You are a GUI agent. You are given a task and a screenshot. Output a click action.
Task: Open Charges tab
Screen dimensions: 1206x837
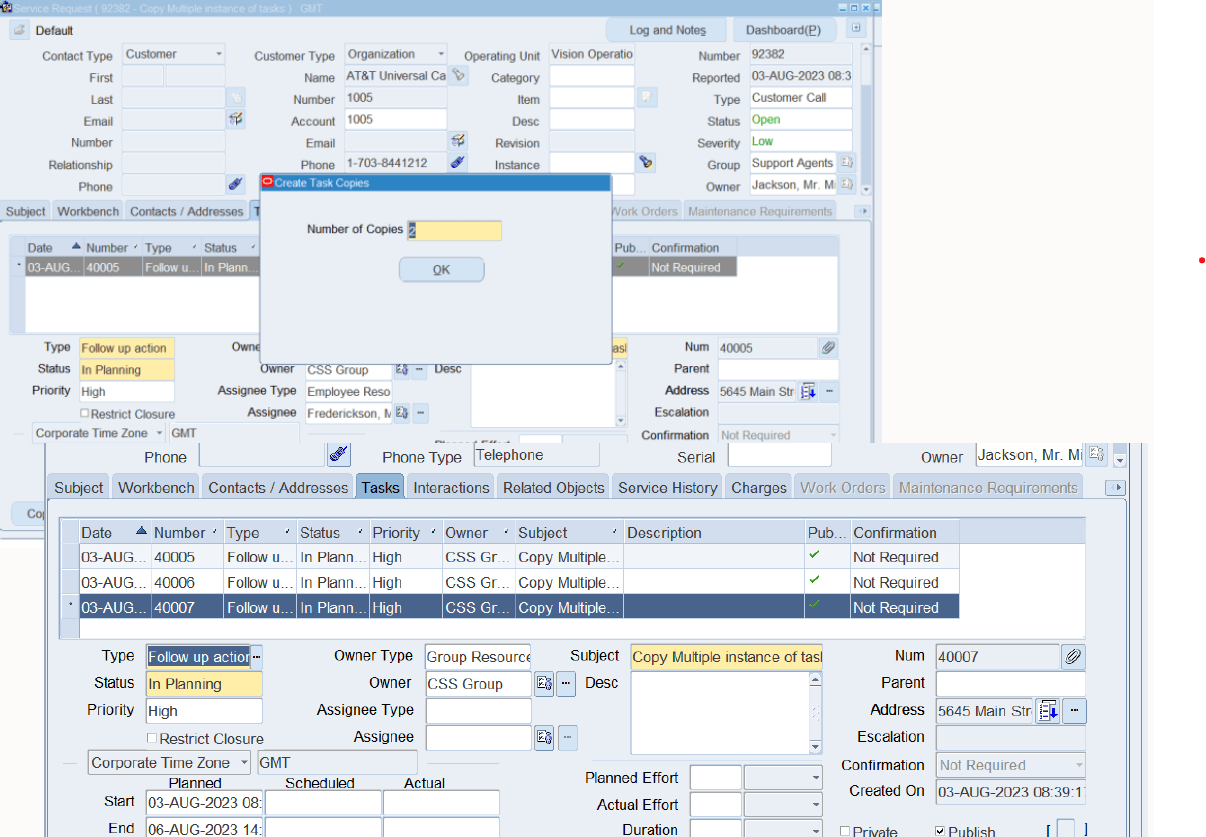tap(759, 487)
